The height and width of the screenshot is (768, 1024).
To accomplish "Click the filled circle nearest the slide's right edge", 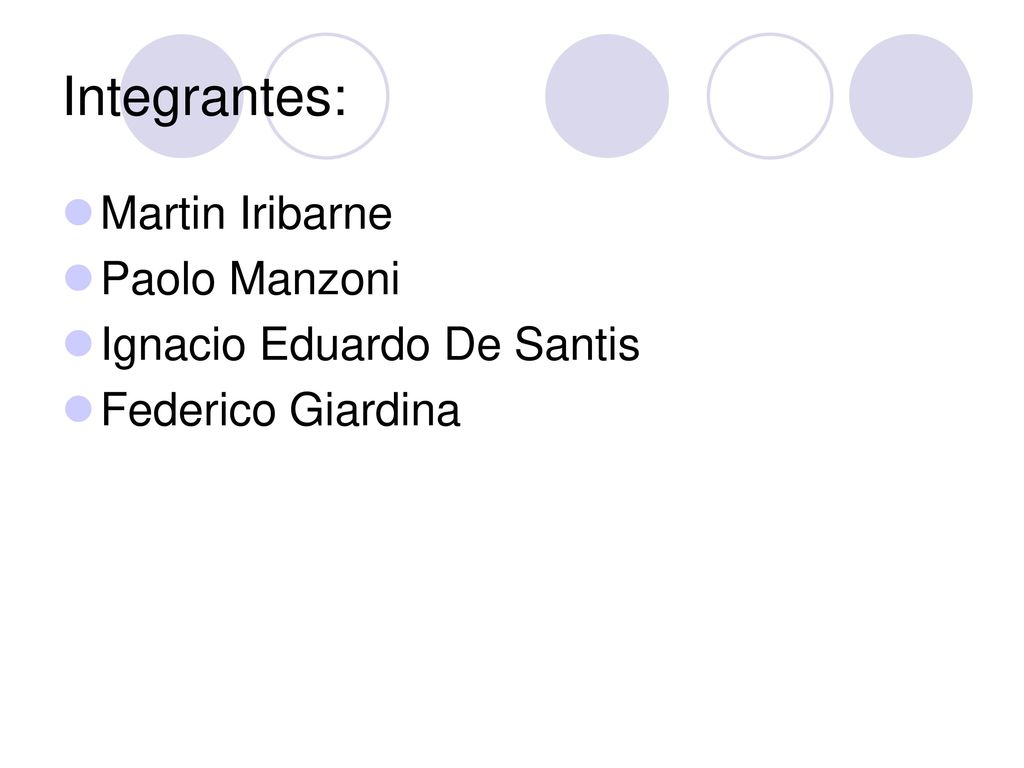I will 911,96.
